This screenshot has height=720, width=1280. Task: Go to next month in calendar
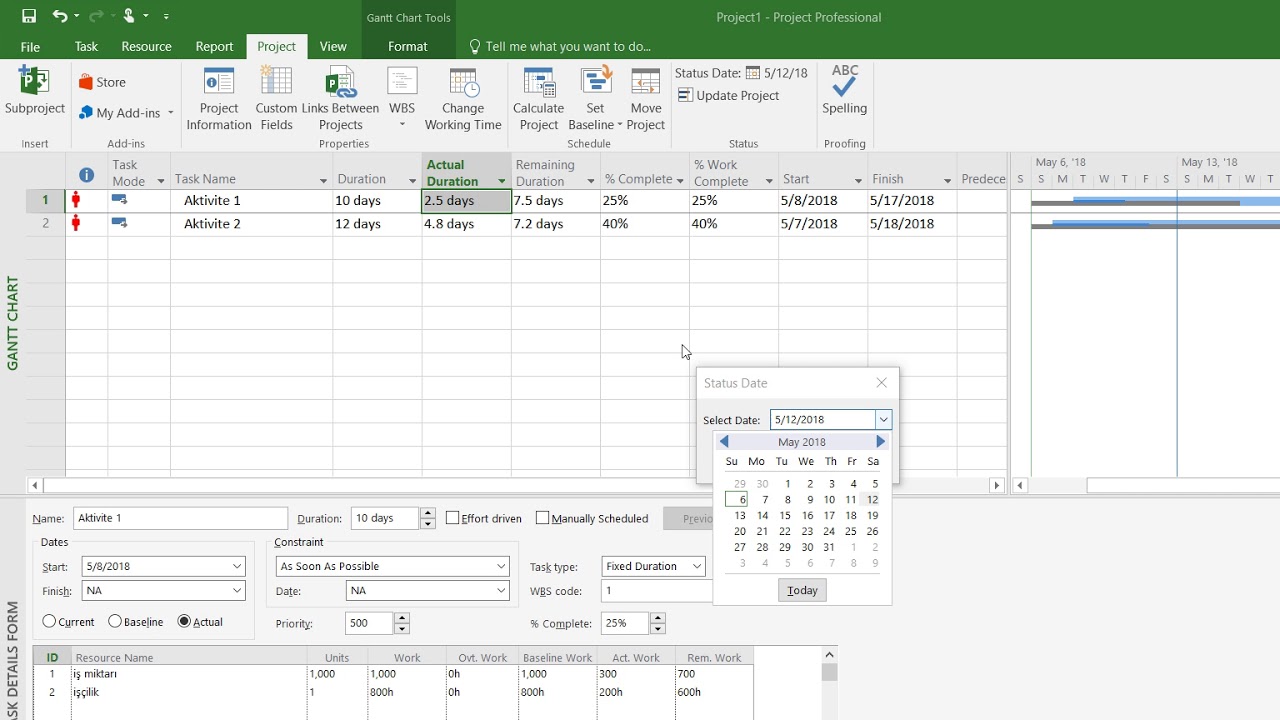[x=880, y=441]
